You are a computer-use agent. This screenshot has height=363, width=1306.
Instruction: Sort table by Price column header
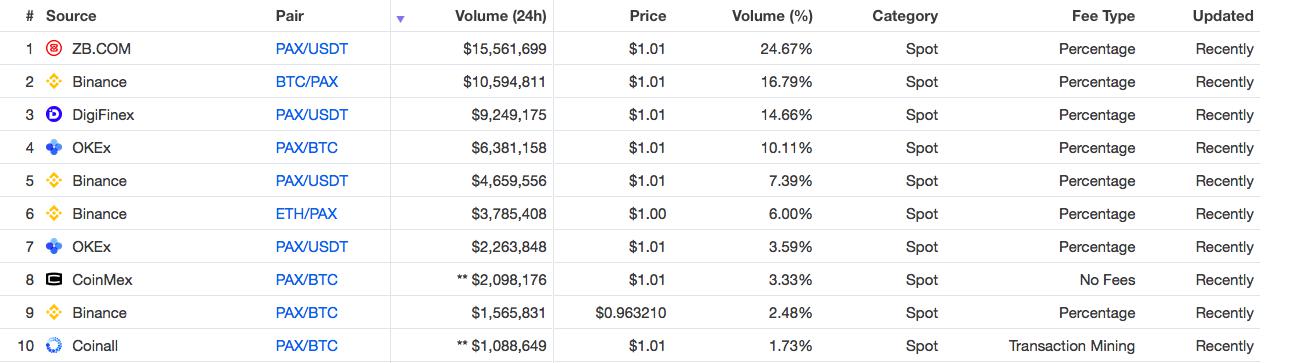coord(648,16)
